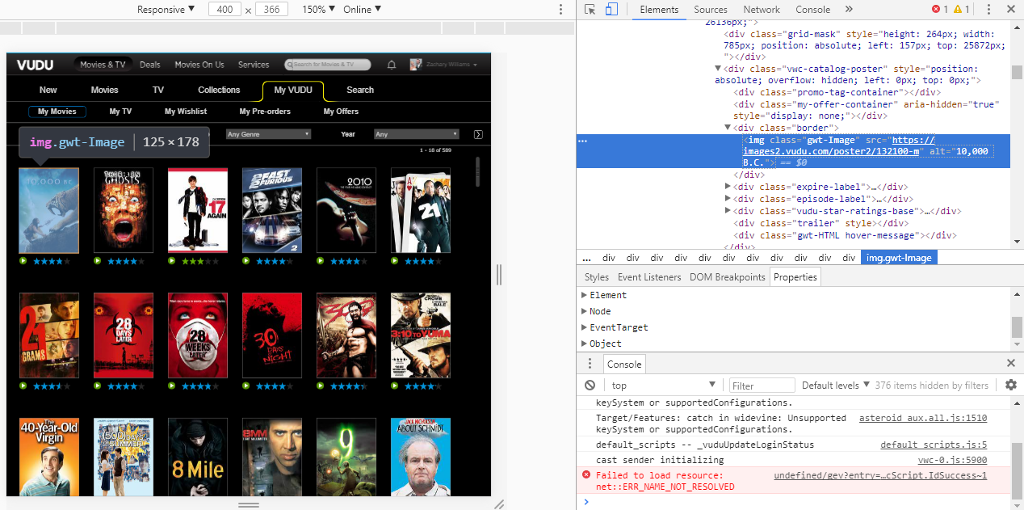
Task: Switch to the Network tab
Action: click(761, 9)
